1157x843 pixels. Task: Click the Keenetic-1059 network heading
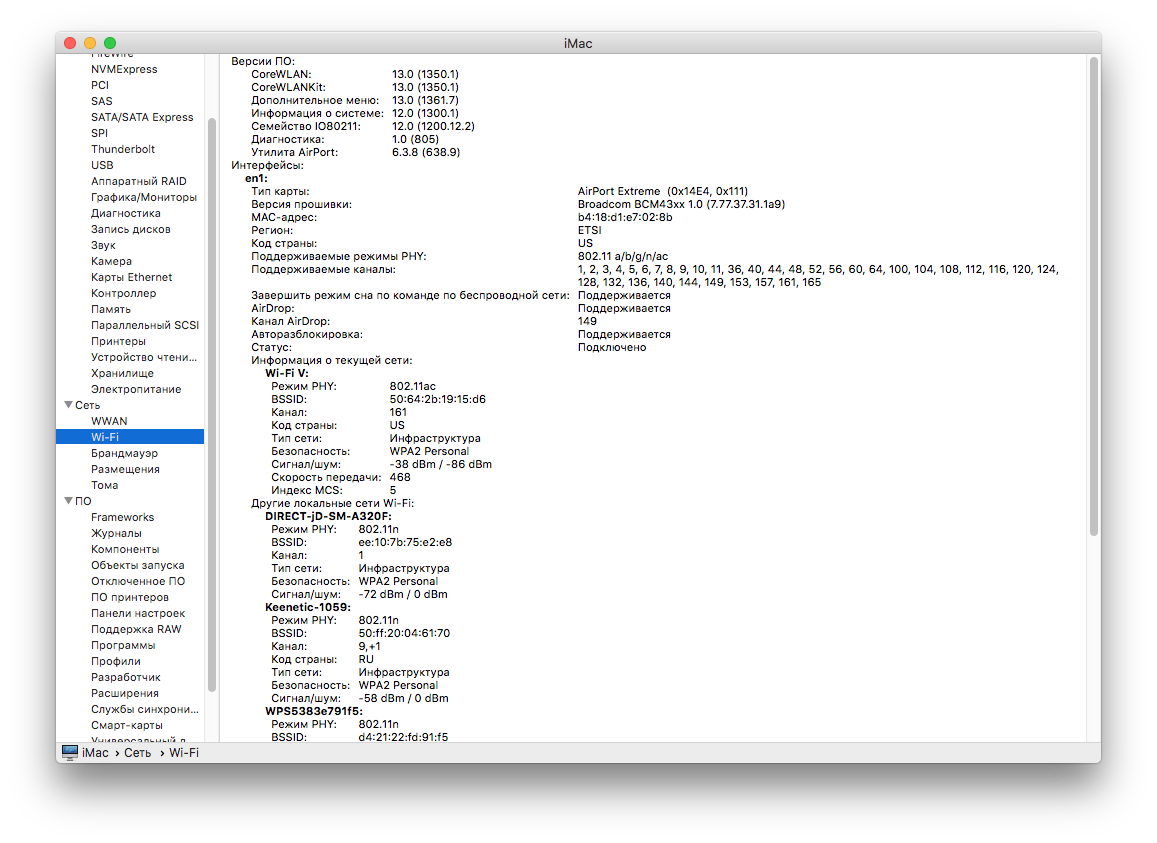308,607
